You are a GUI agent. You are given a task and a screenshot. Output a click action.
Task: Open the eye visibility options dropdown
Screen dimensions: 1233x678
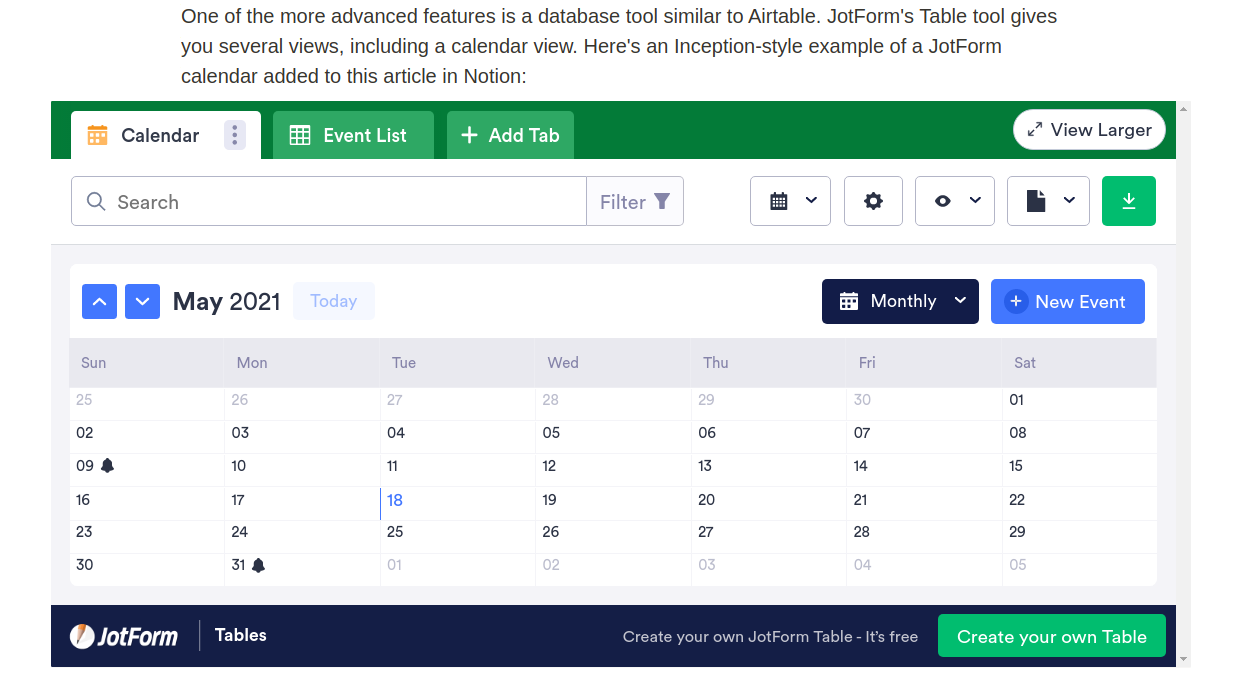point(954,201)
